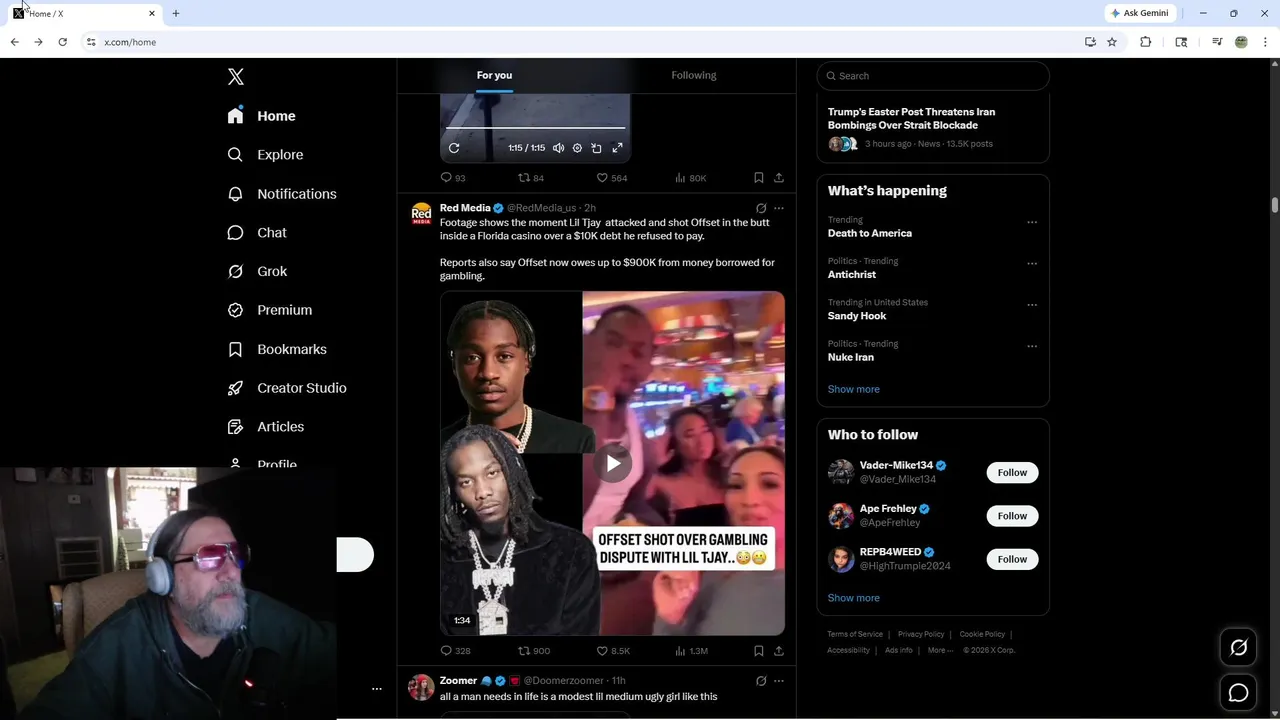Show more under Who to follow
The width and height of the screenshot is (1280, 720).
[854, 598]
